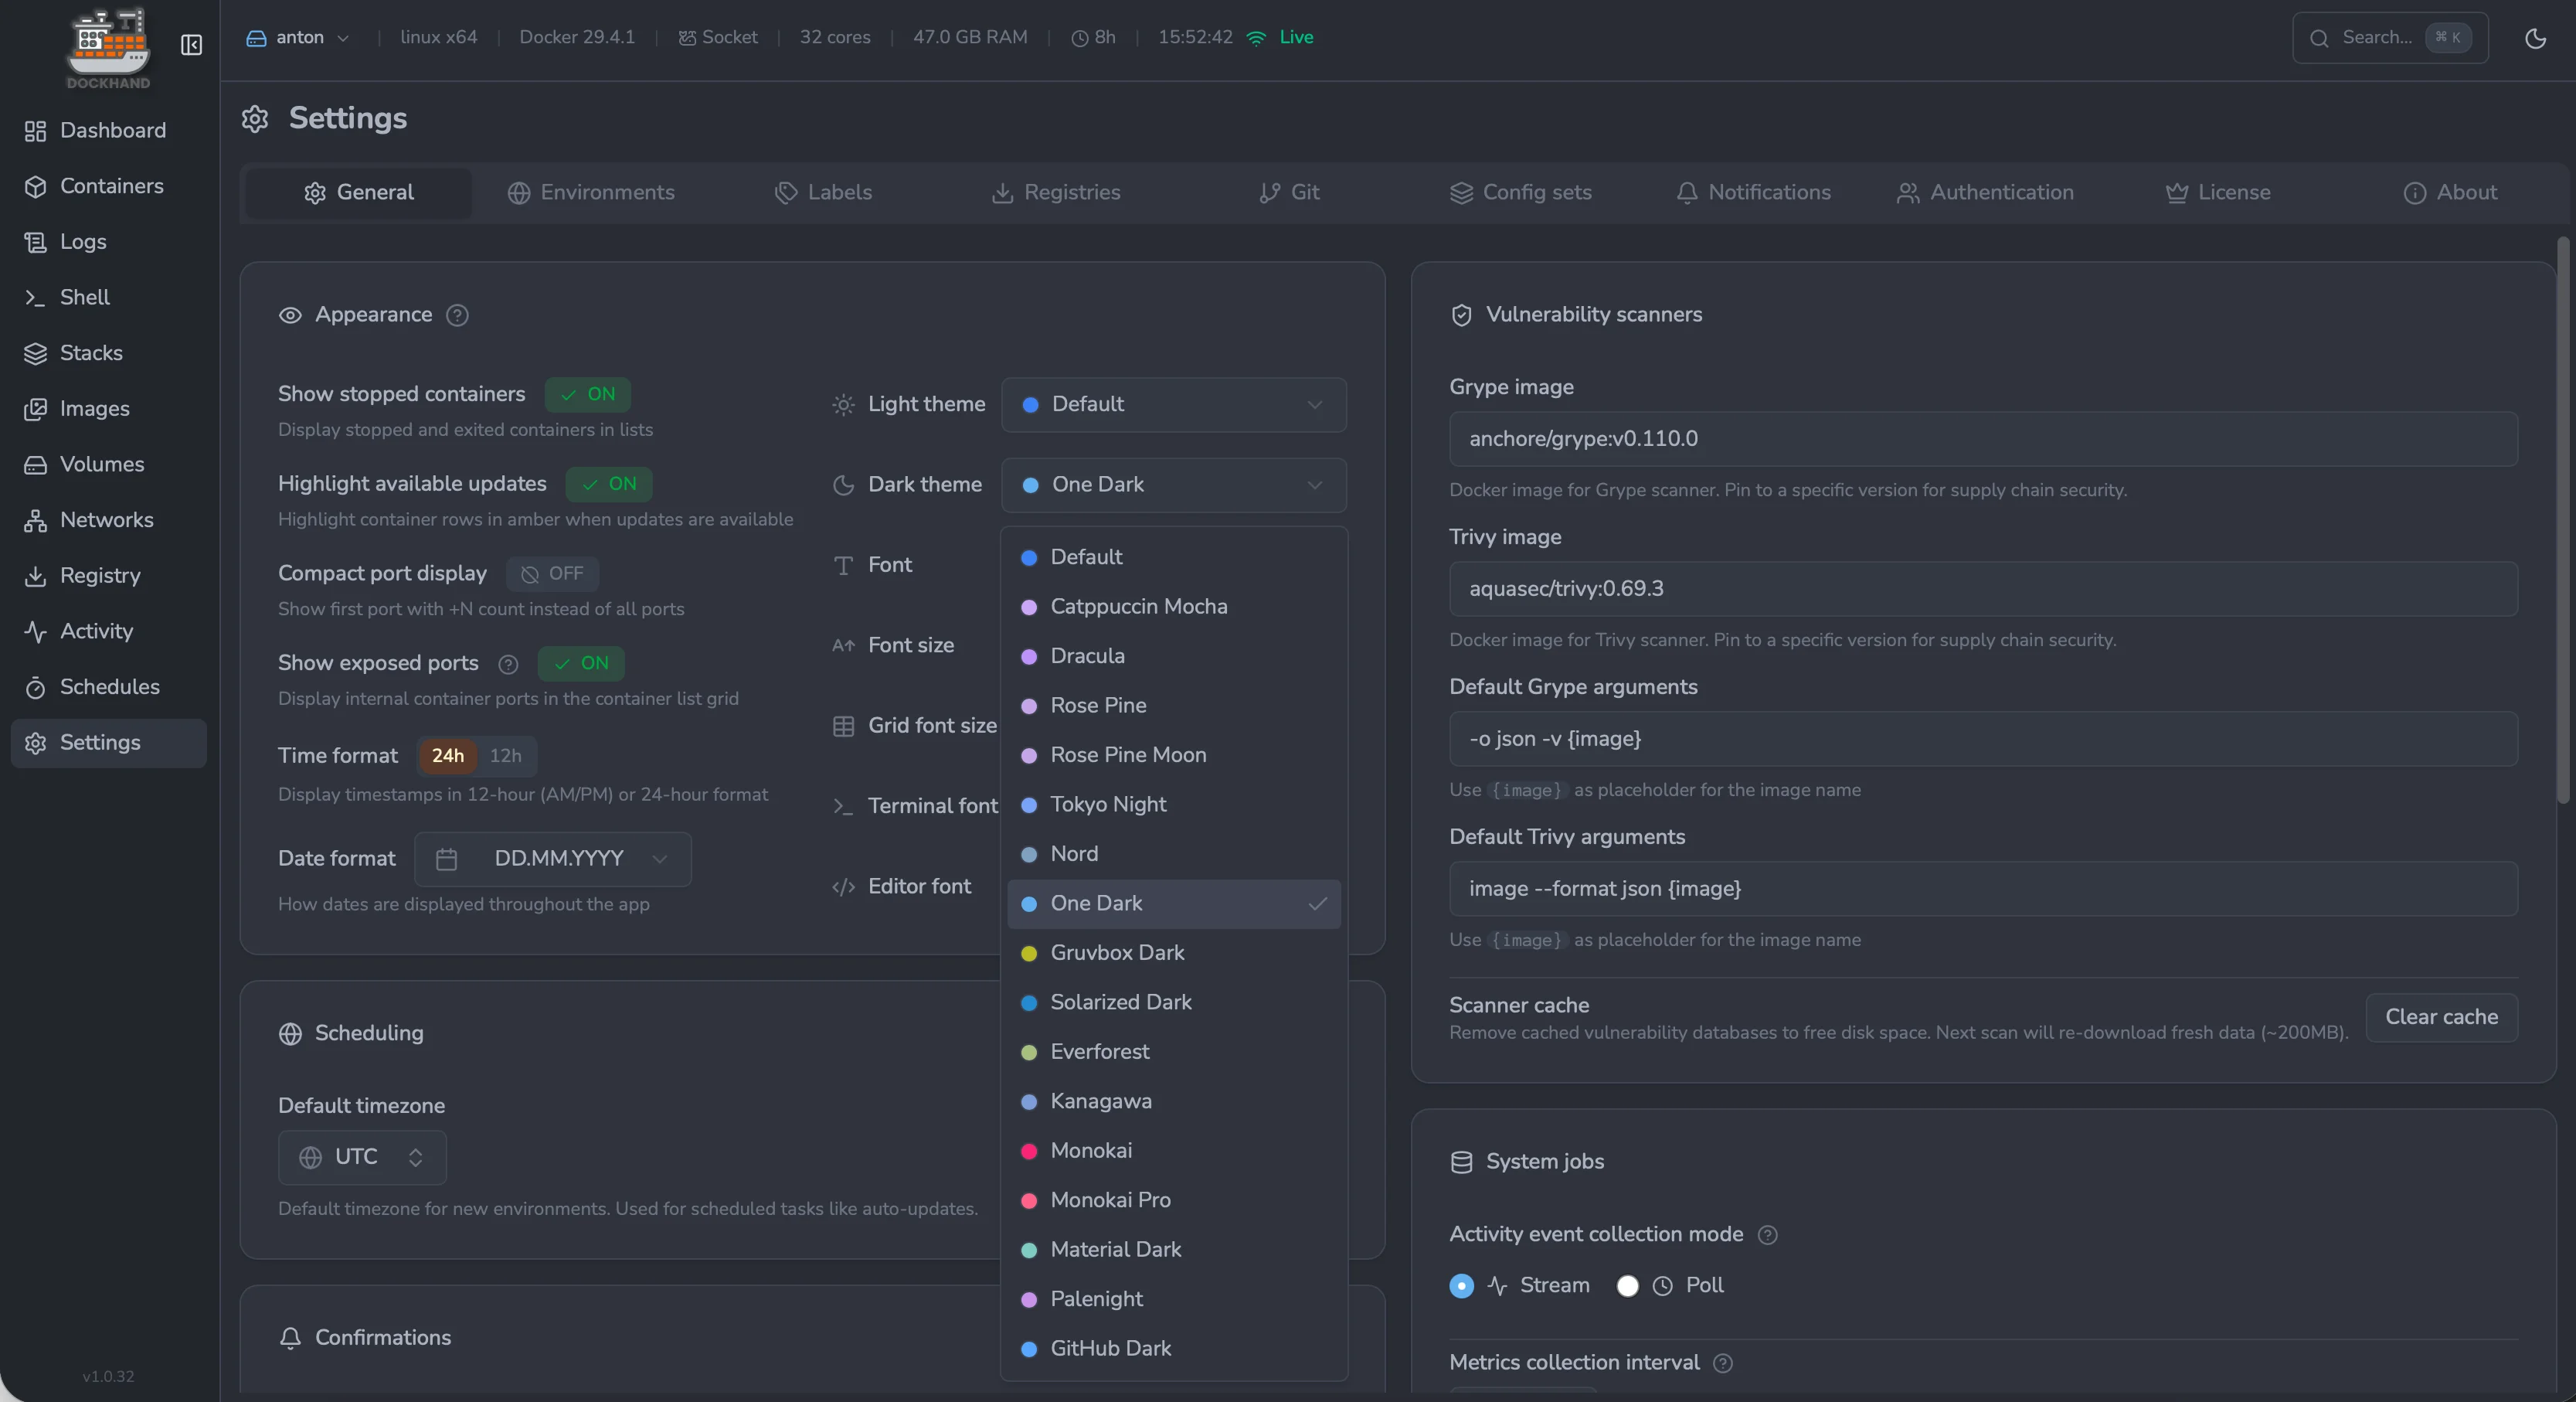Viewport: 2576px width, 1402px height.
Task: Go to Dashboard in sidebar
Action: click(x=109, y=131)
